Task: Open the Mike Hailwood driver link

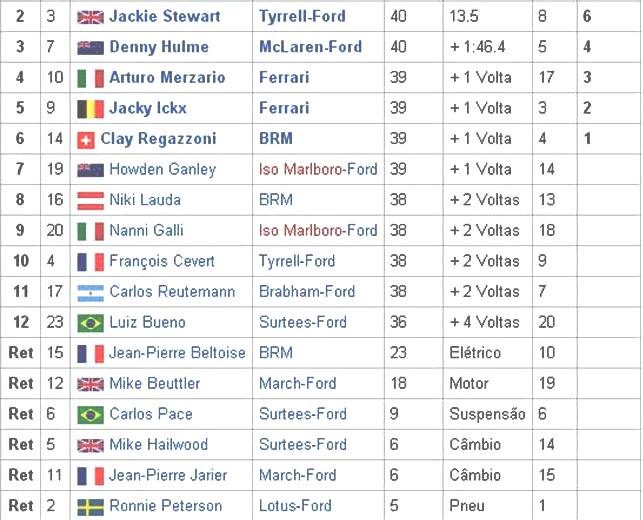Action: click(158, 444)
